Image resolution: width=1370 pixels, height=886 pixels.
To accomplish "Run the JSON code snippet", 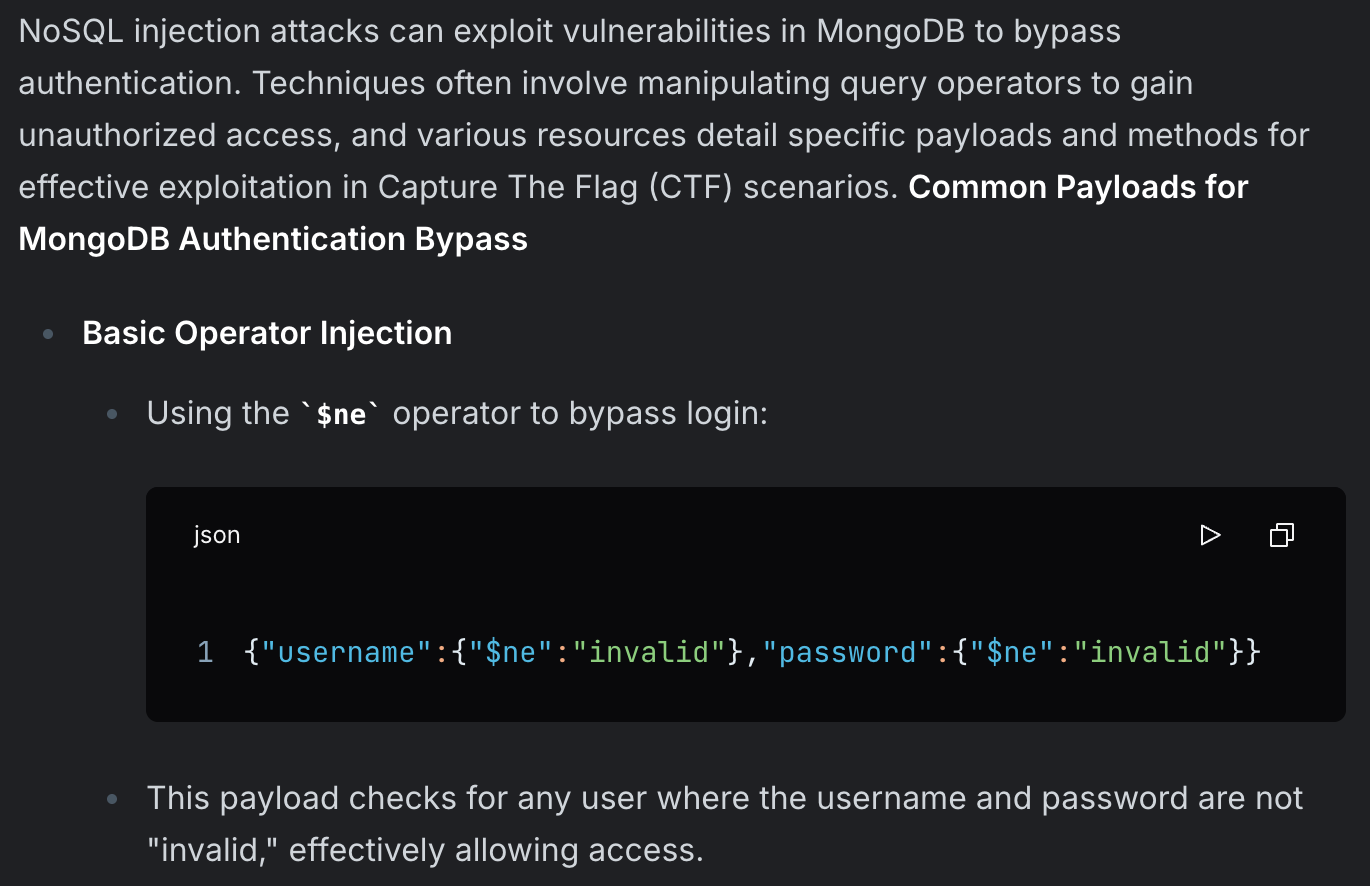I will (x=1210, y=535).
